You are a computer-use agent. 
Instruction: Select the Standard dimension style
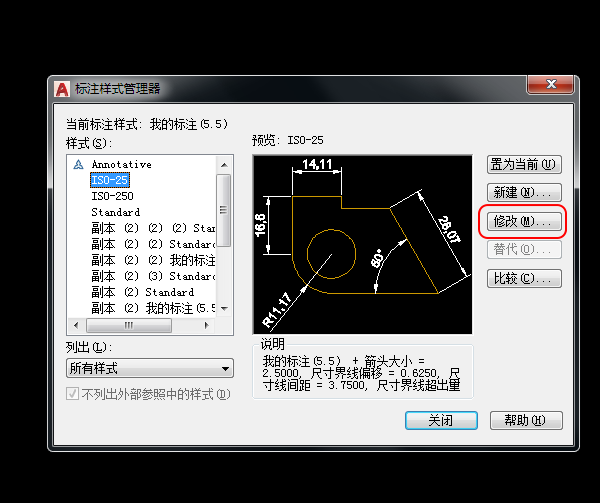[116, 212]
